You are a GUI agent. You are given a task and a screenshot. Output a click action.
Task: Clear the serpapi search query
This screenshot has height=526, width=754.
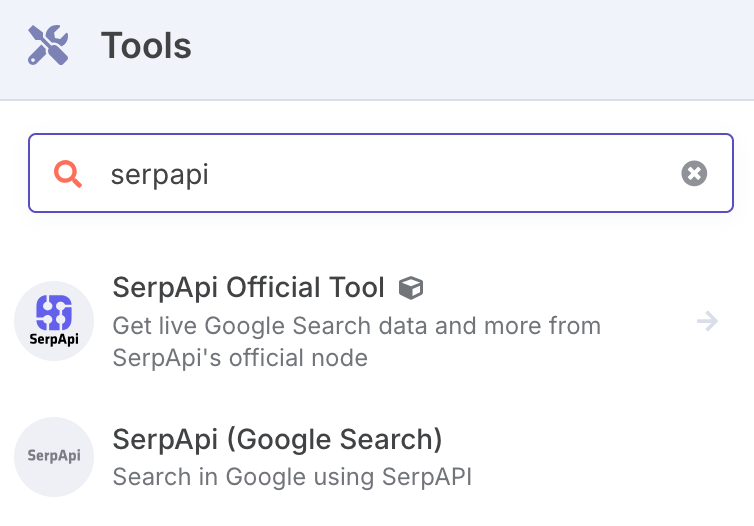[694, 174]
